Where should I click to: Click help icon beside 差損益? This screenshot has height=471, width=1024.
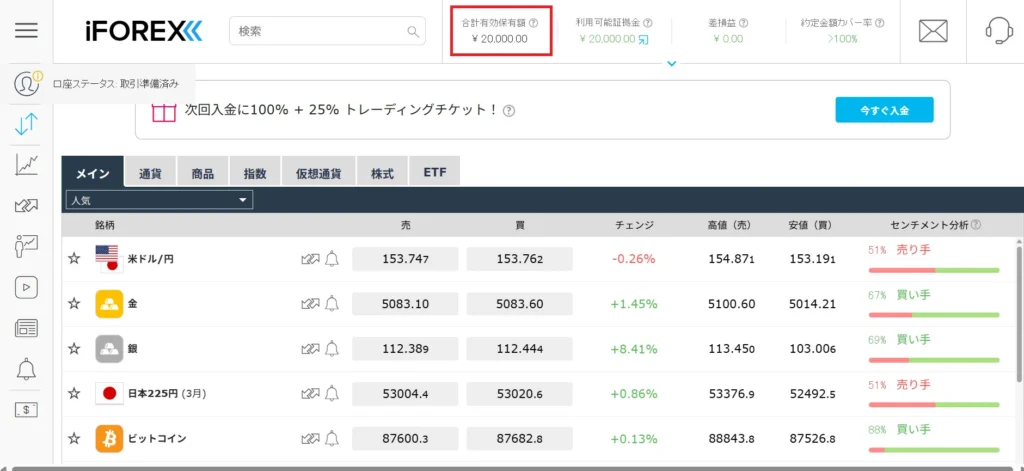coord(743,23)
